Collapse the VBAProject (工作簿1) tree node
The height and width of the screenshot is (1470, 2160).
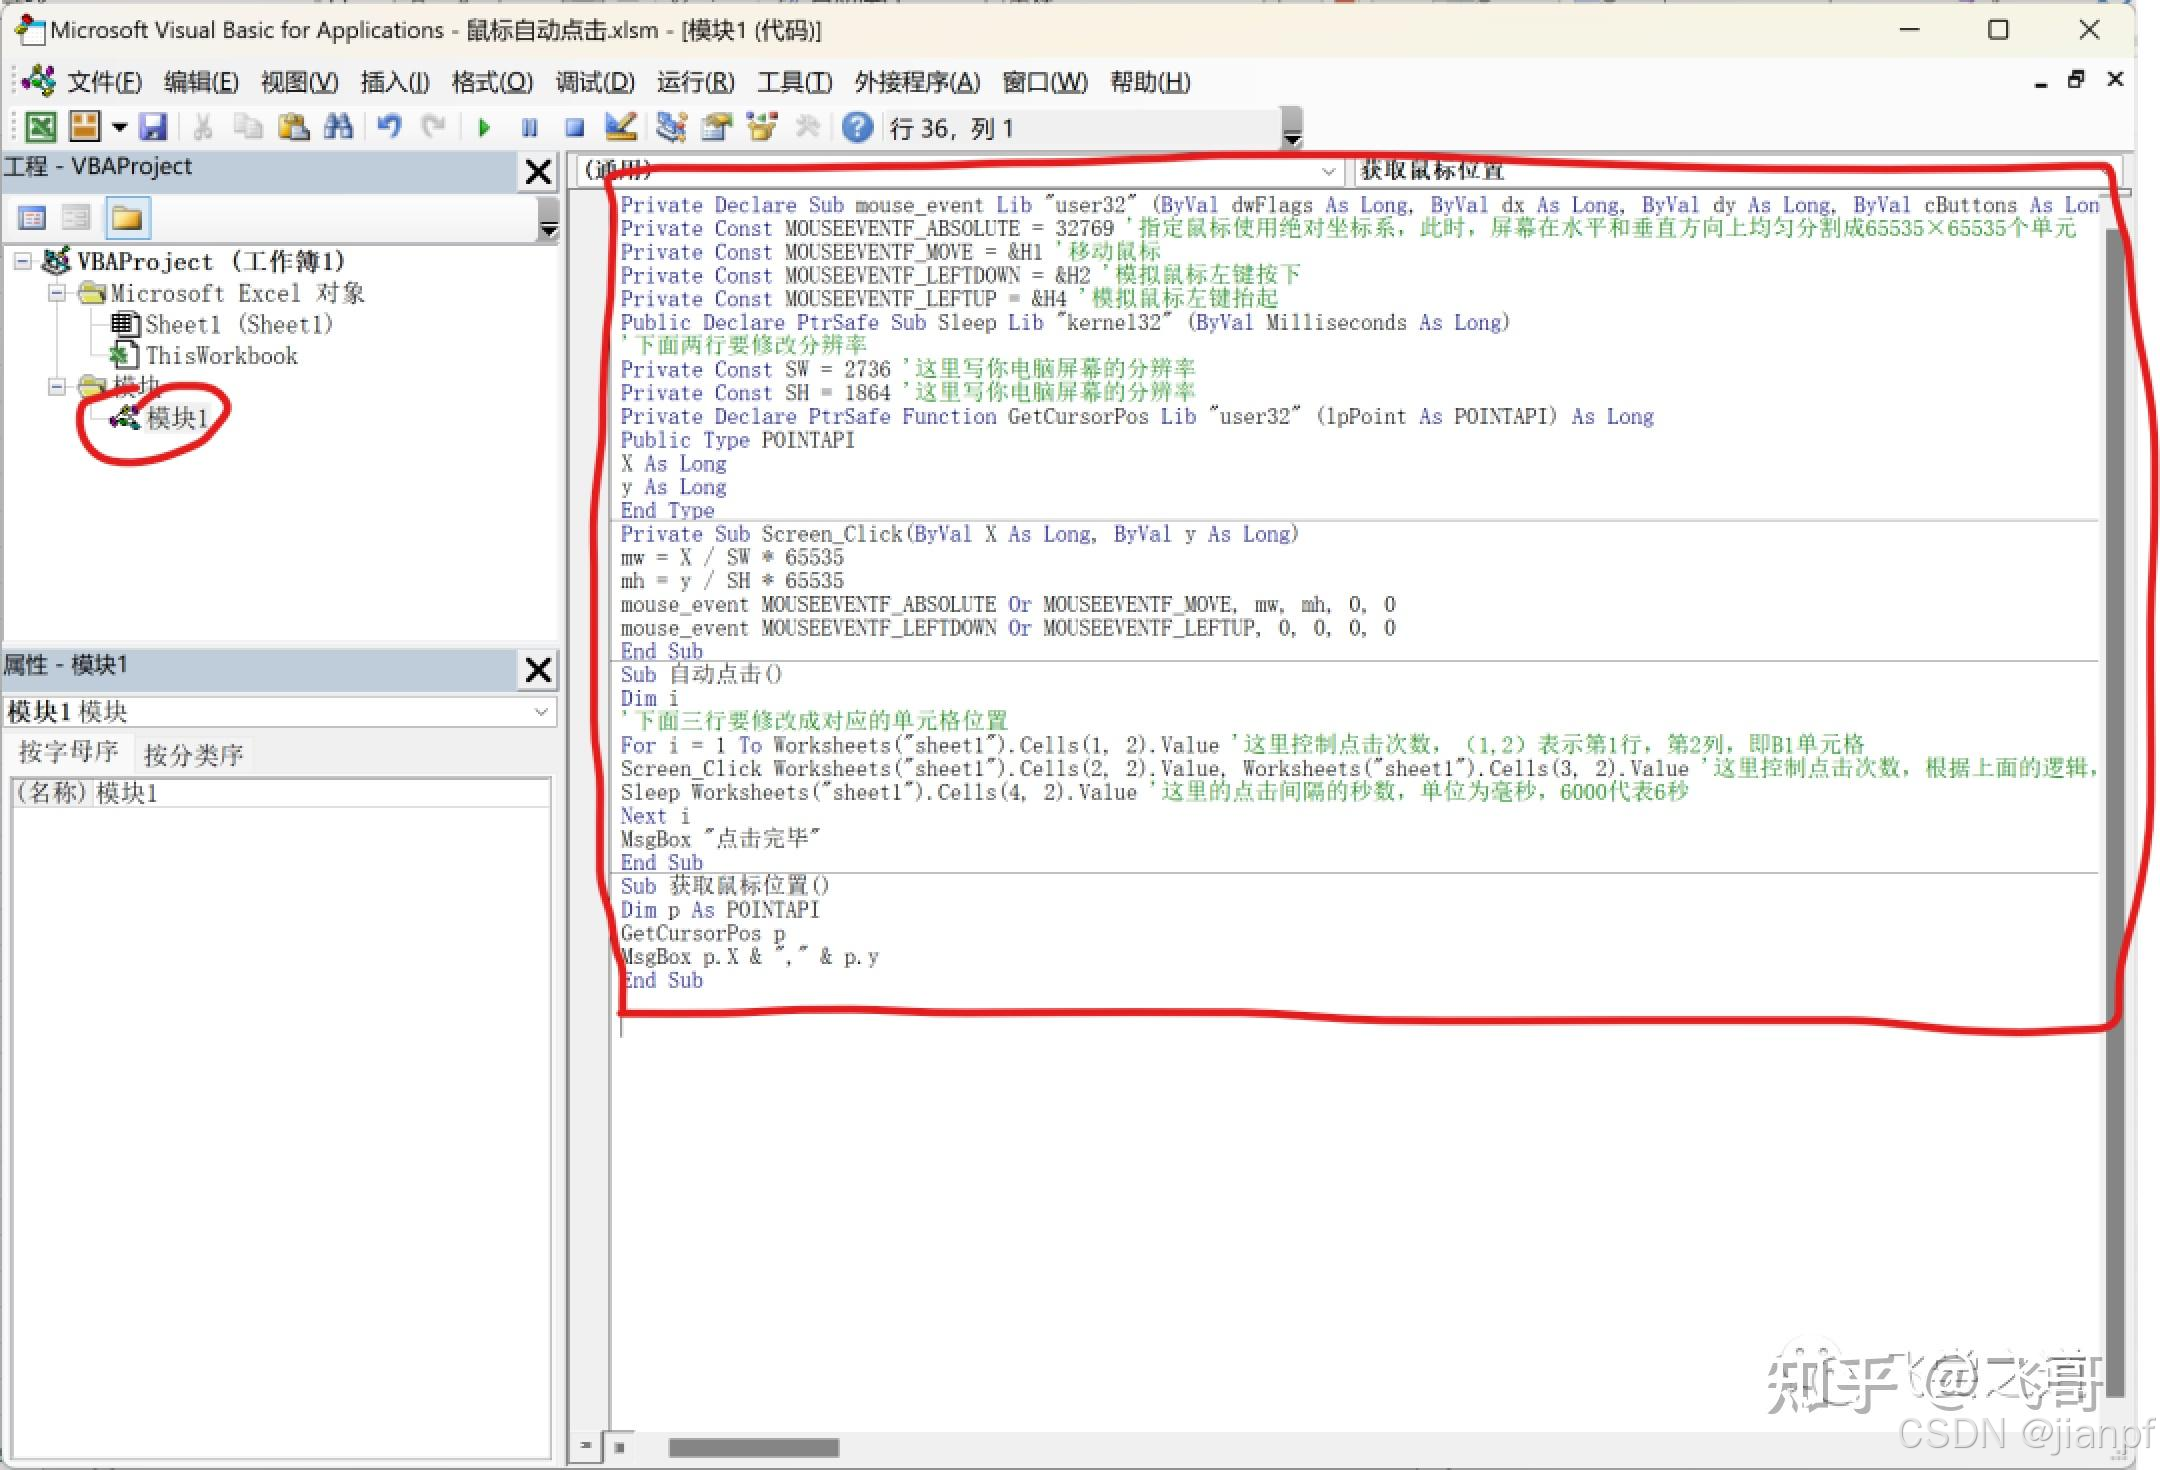point(22,262)
